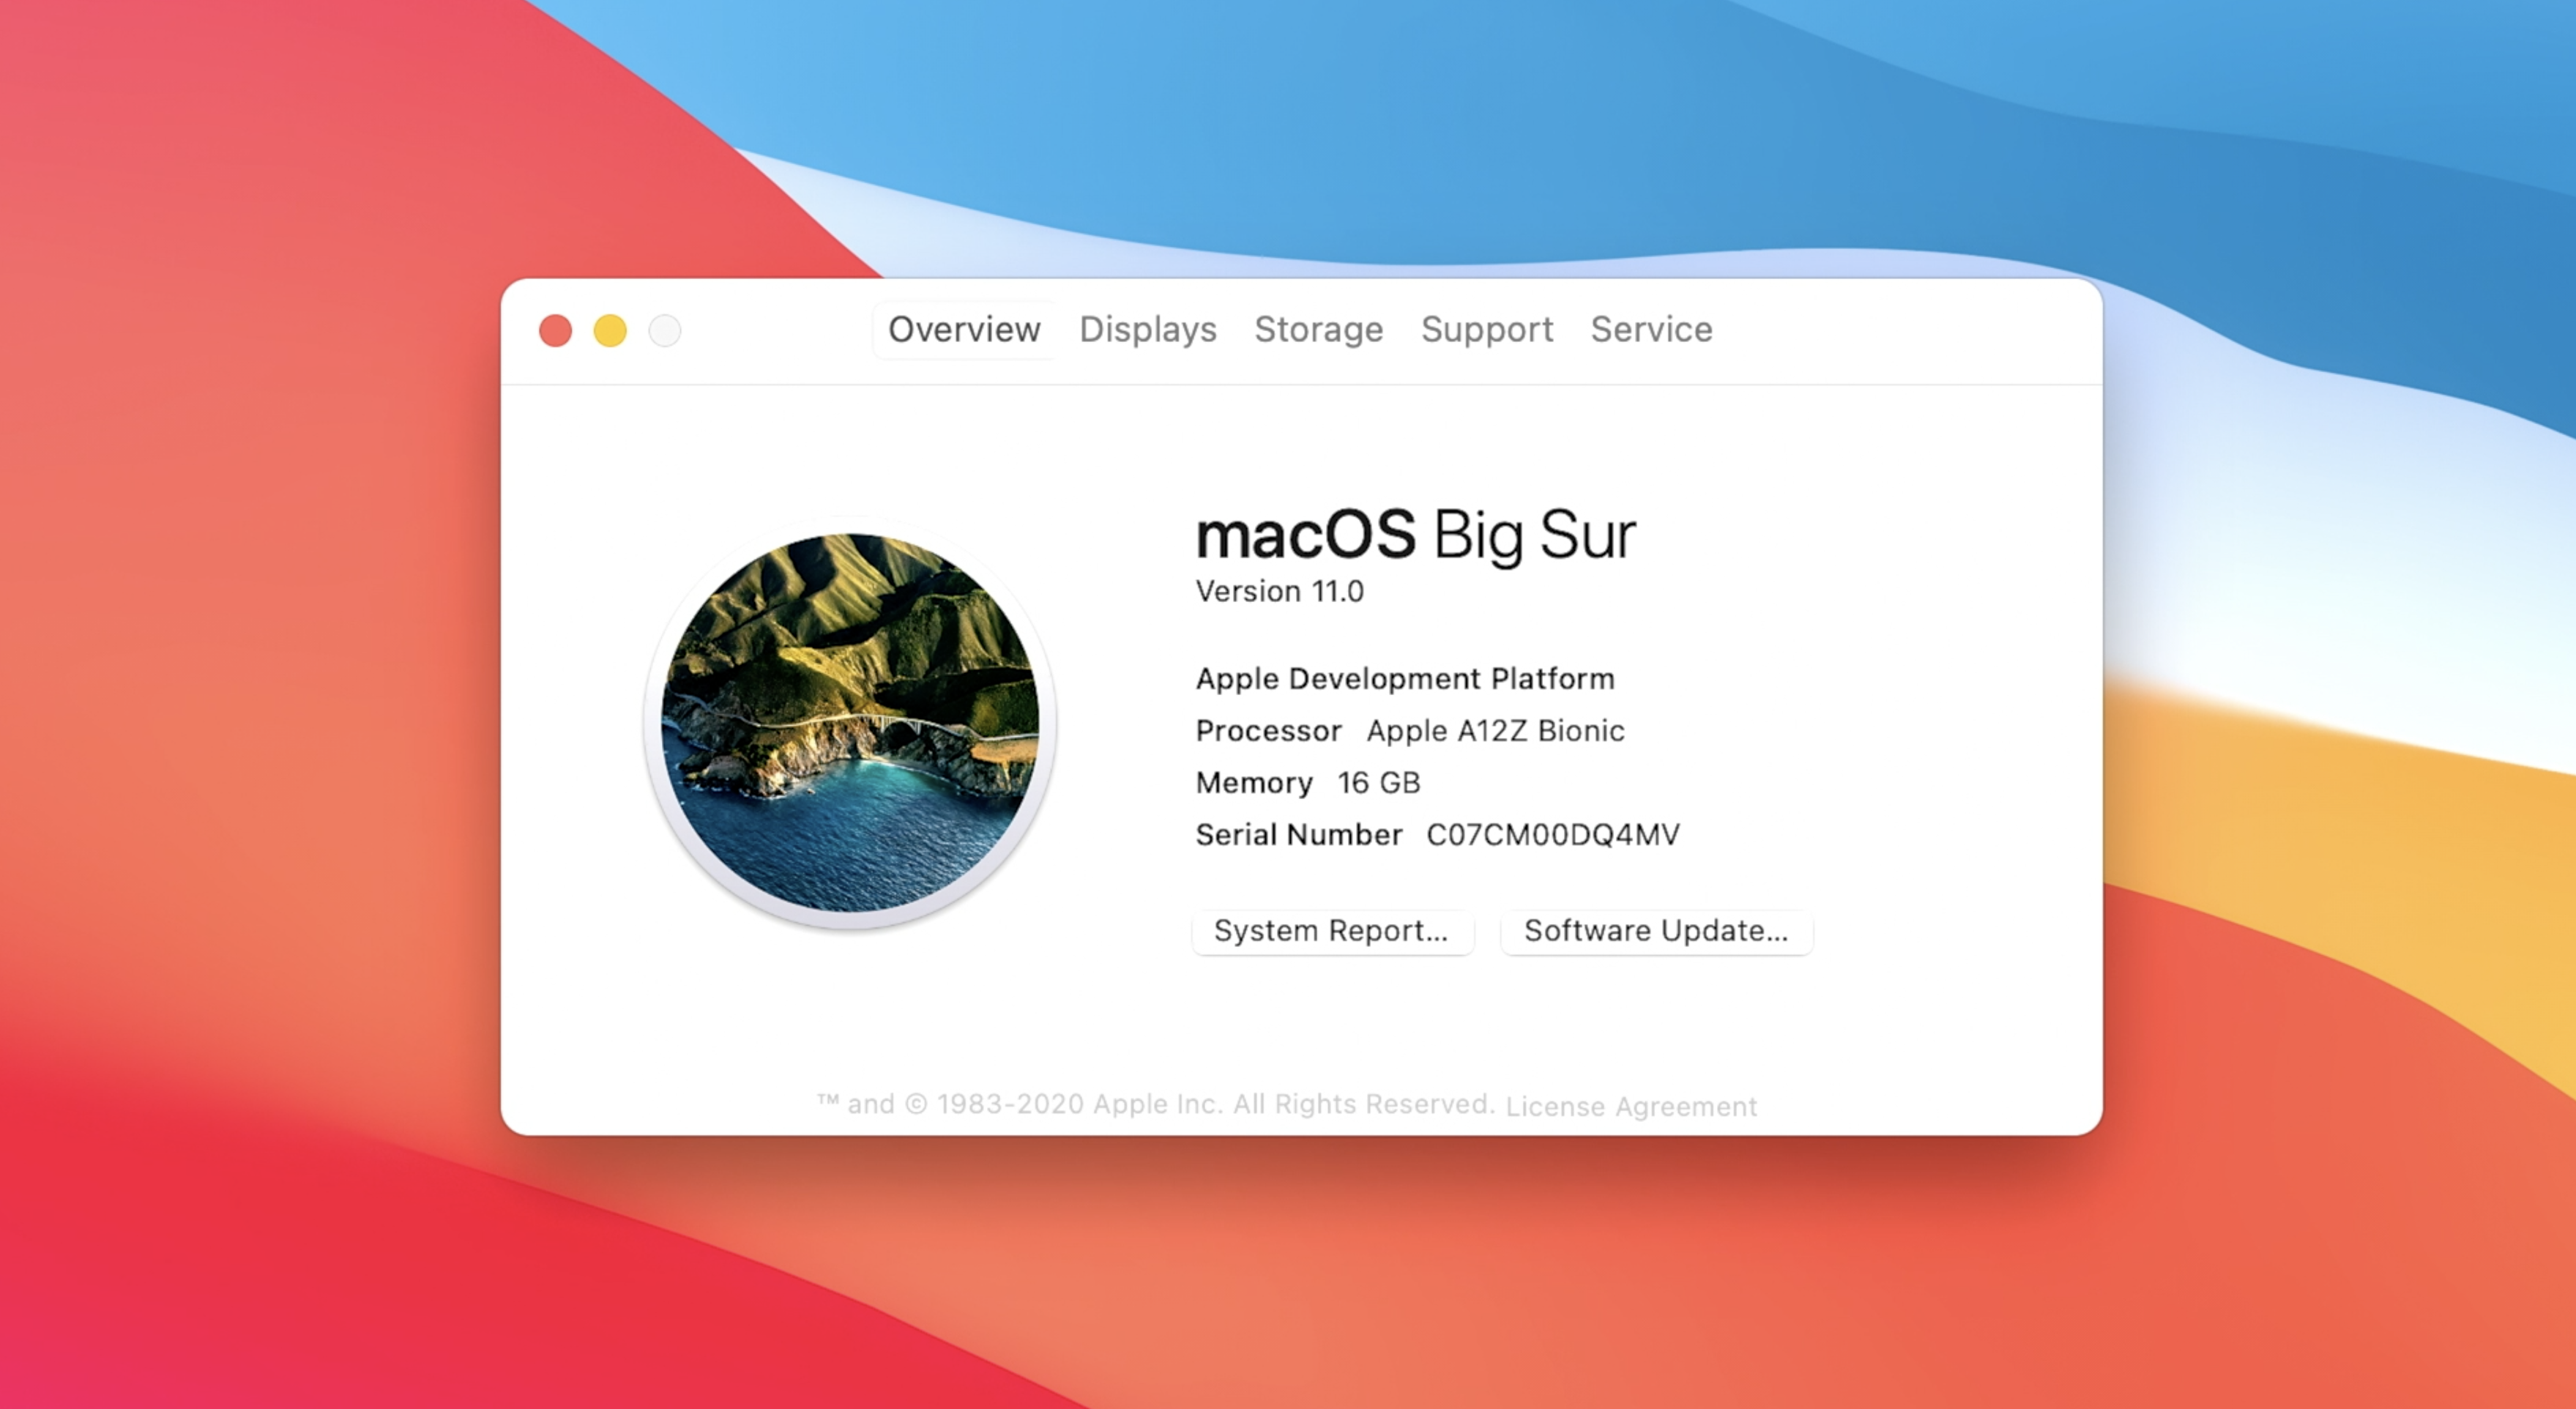Click the grayed-out zoom window button

(665, 331)
